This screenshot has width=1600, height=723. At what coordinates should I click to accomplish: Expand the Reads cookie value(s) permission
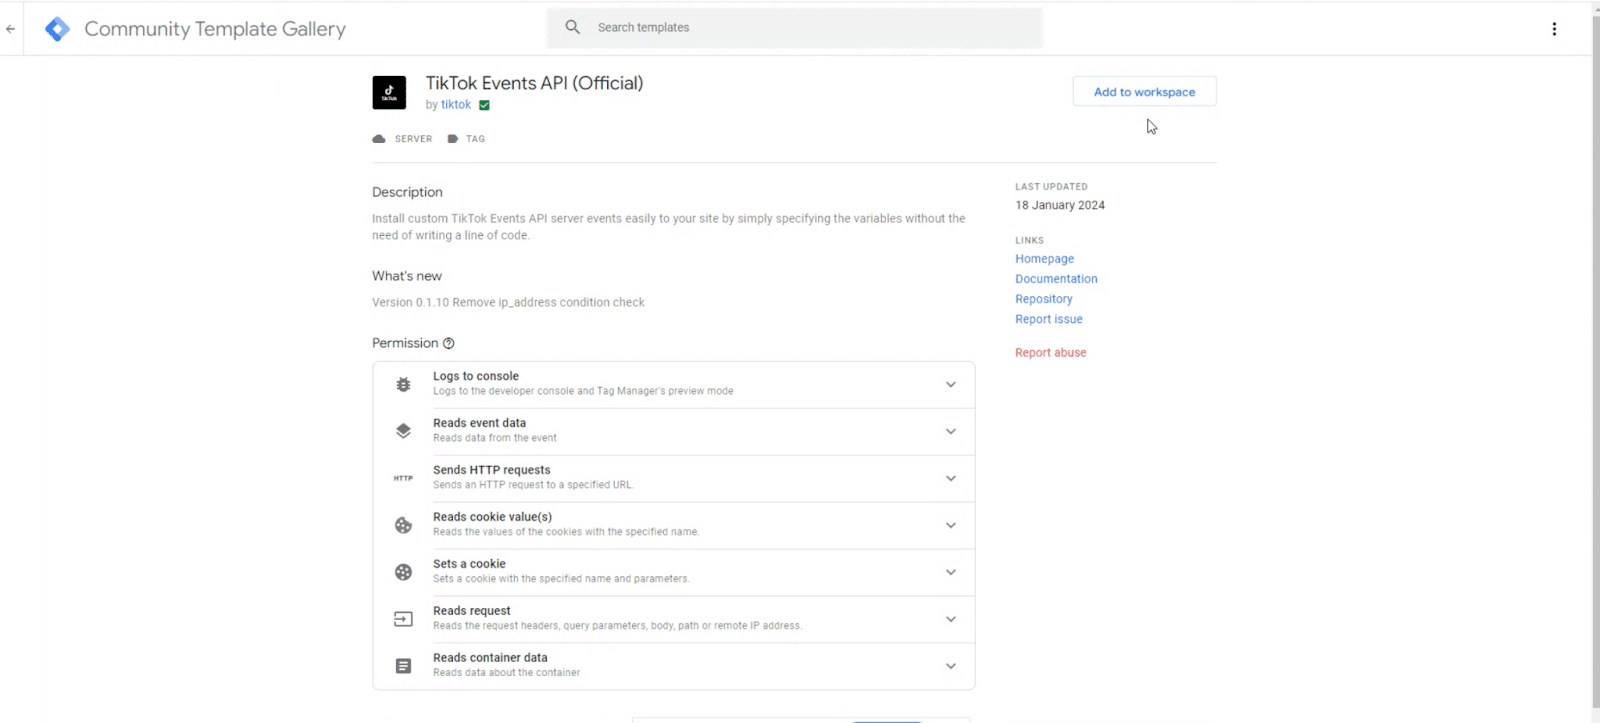951,526
